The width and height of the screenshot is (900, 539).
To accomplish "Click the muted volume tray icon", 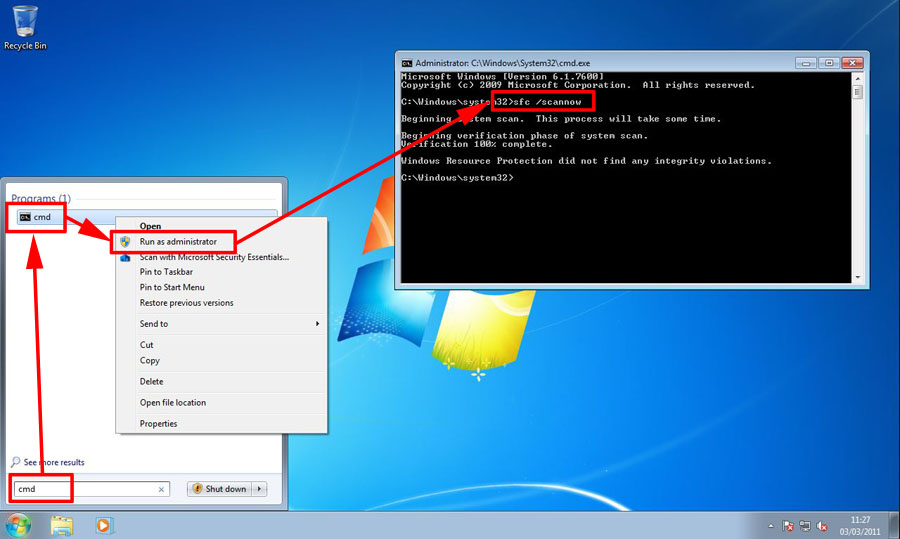I will click(822, 526).
